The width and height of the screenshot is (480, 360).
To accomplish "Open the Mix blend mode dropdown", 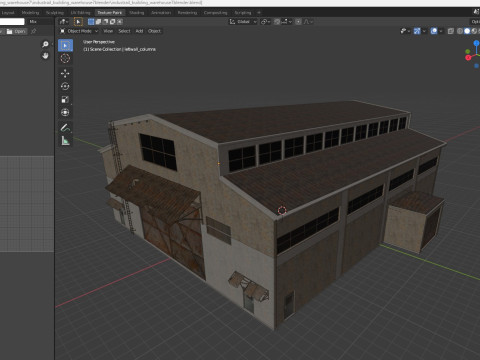I will coord(40,22).
